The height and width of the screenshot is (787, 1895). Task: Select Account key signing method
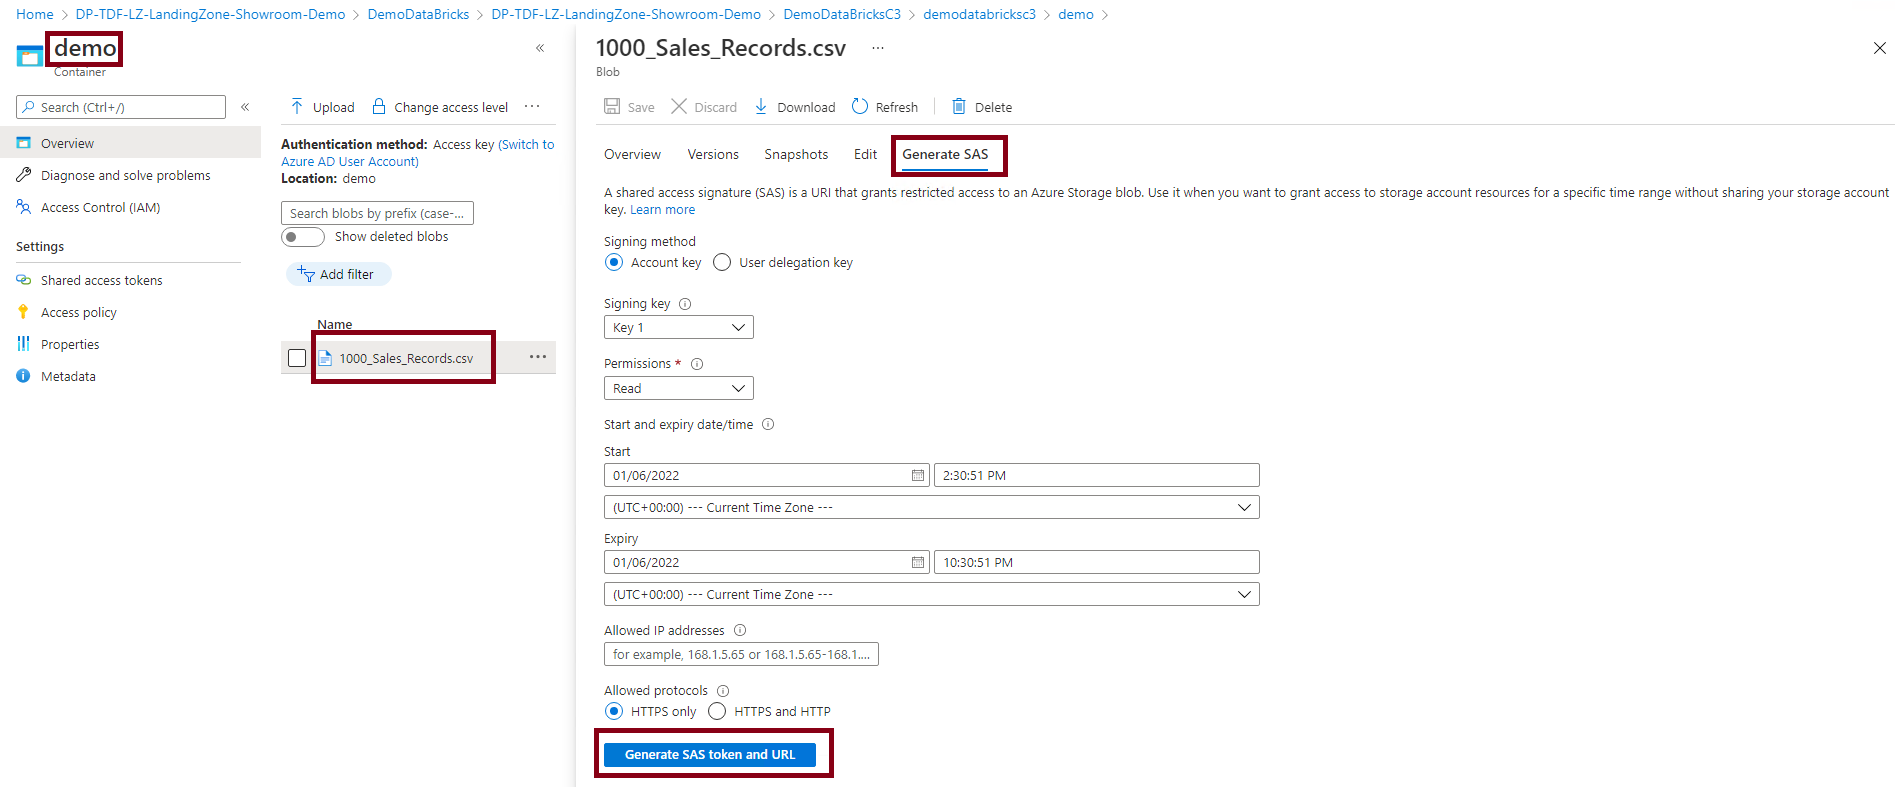(614, 262)
